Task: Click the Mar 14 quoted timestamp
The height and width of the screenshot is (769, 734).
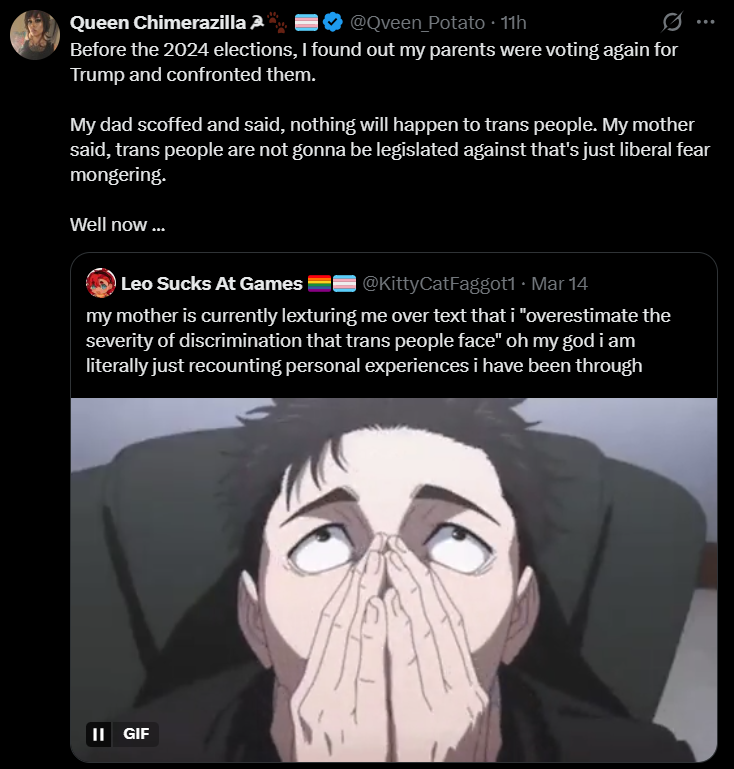Action: coord(559,283)
